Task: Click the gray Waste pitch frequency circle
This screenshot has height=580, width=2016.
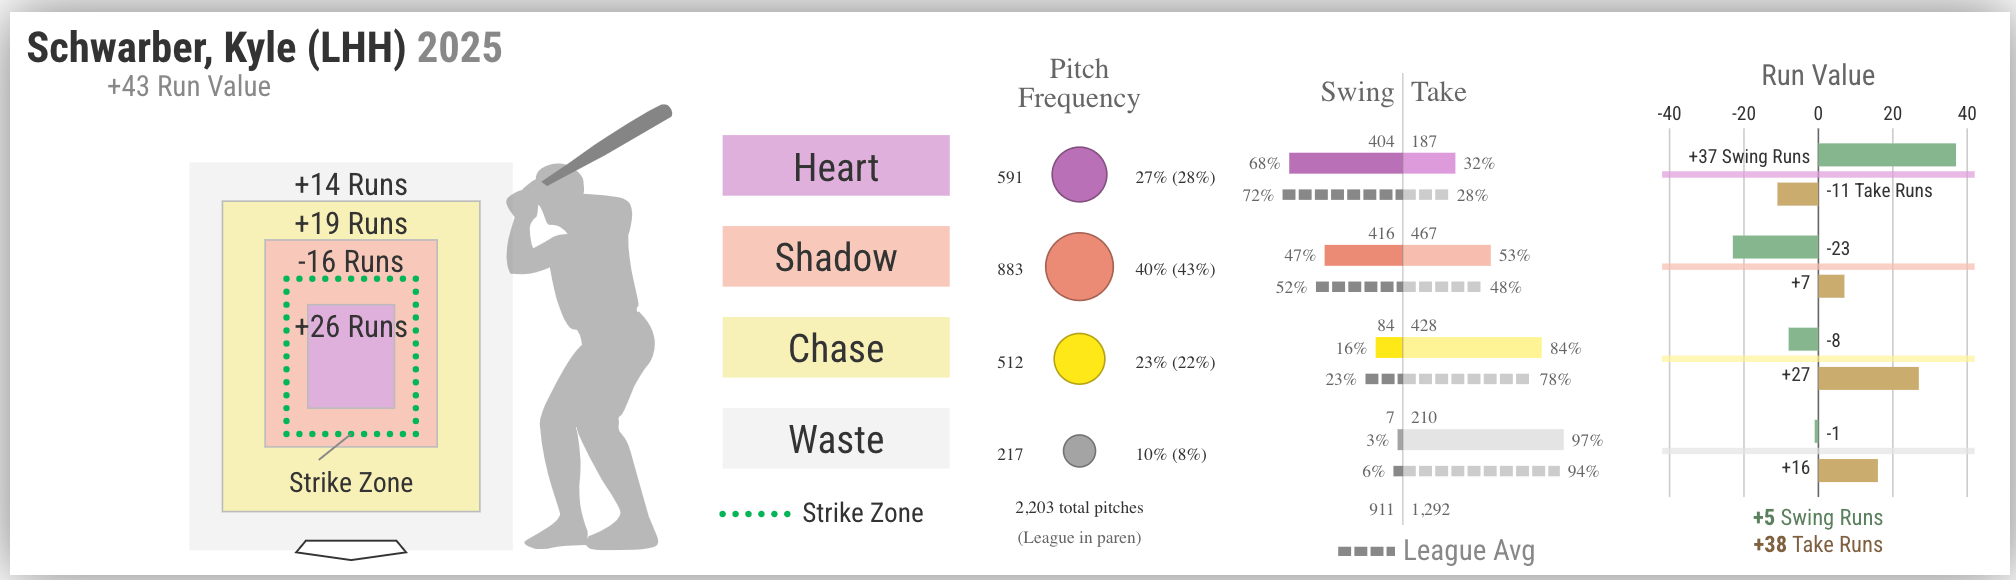Action: (1079, 451)
